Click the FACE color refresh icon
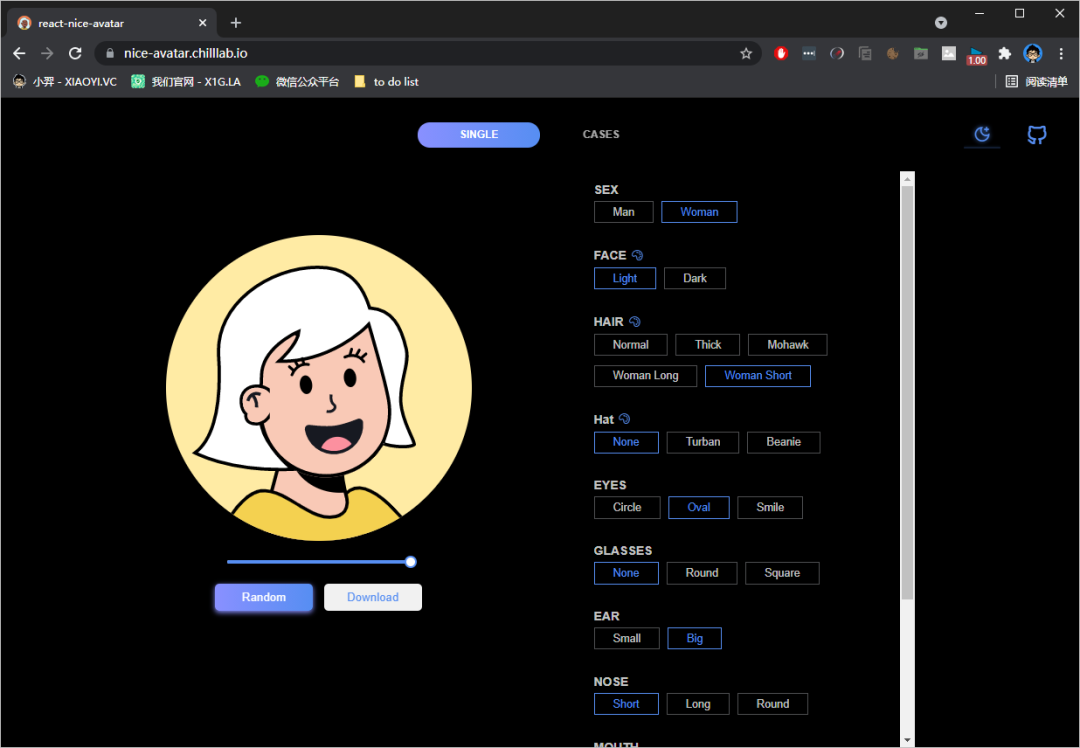Viewport: 1080px width, 748px height. tap(638, 255)
